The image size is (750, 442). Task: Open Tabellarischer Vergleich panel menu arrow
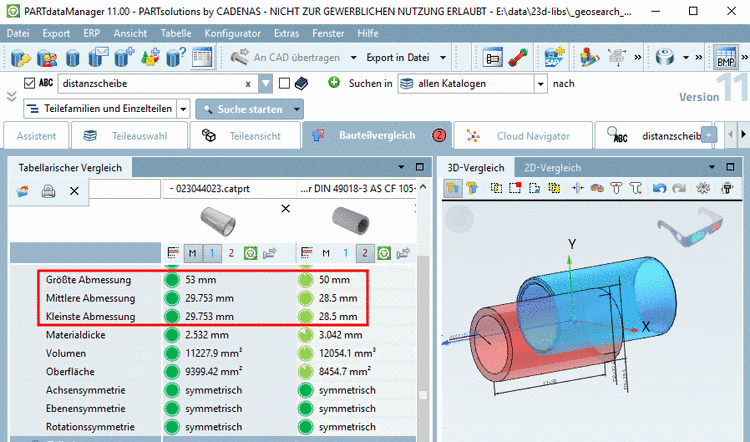(x=401, y=167)
